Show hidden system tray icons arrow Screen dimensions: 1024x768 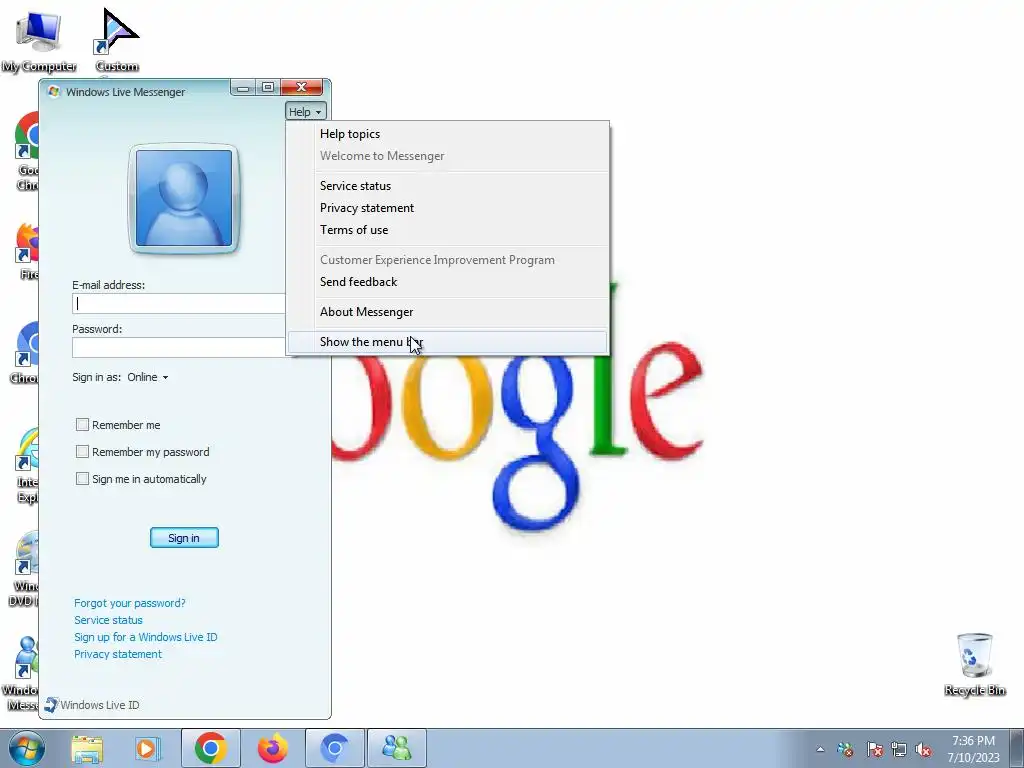[820, 749]
